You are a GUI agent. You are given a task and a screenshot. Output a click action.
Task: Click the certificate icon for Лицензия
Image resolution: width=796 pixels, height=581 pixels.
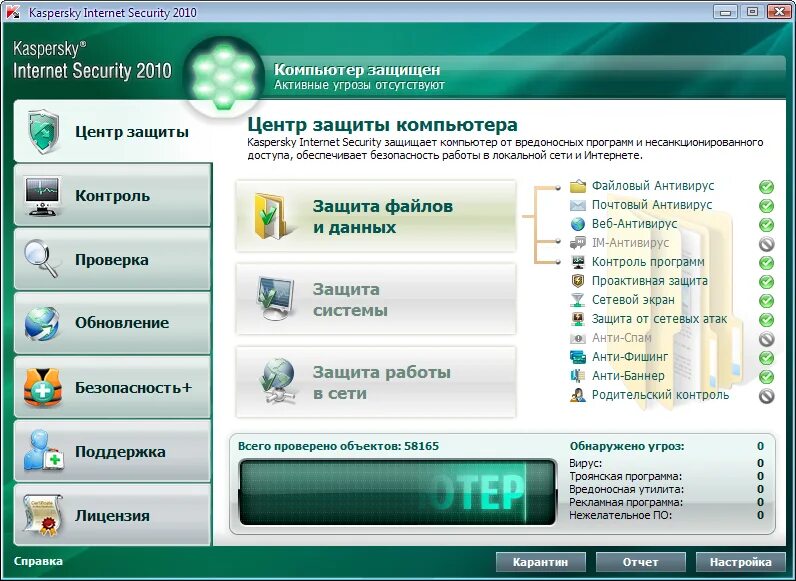coord(43,515)
